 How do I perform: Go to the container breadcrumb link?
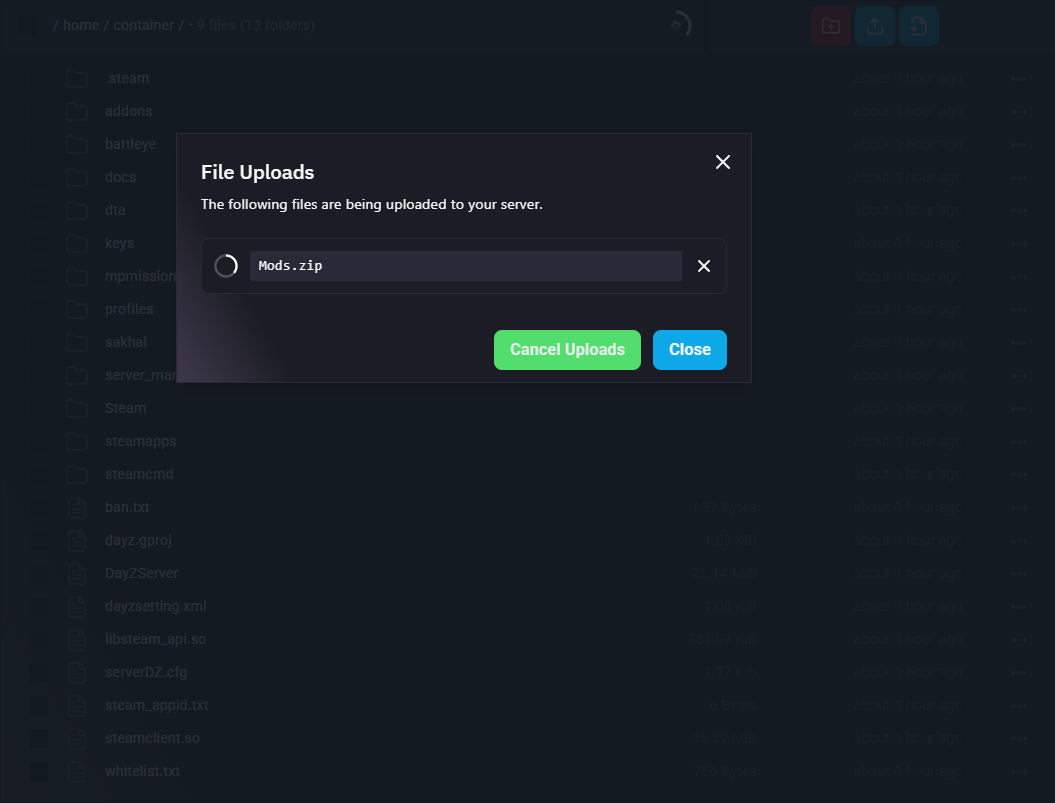143,25
